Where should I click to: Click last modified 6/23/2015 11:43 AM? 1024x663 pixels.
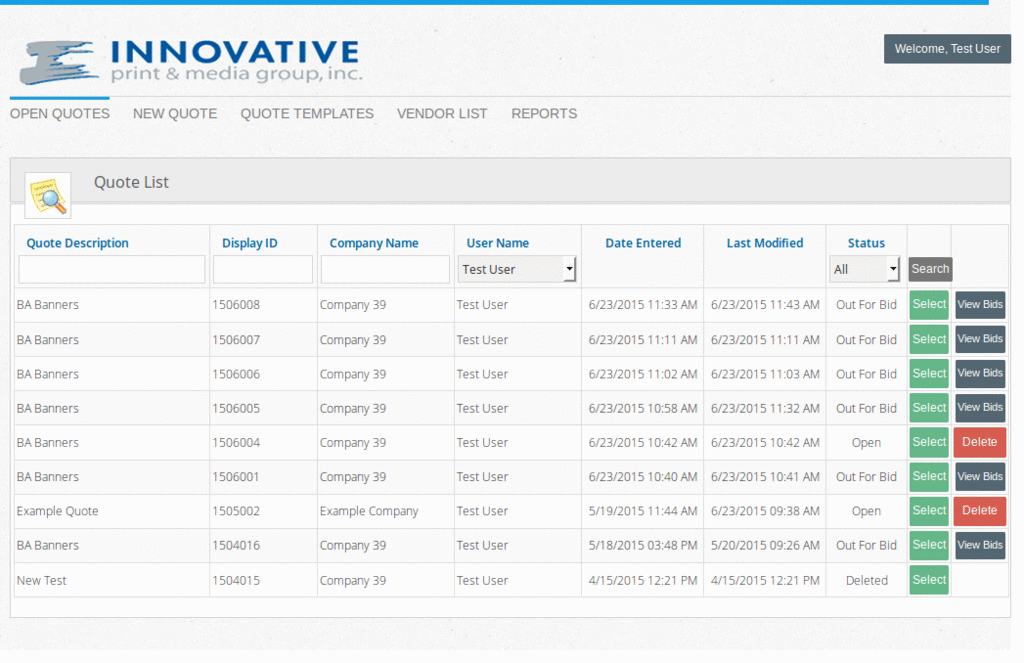pyautogui.click(x=765, y=305)
